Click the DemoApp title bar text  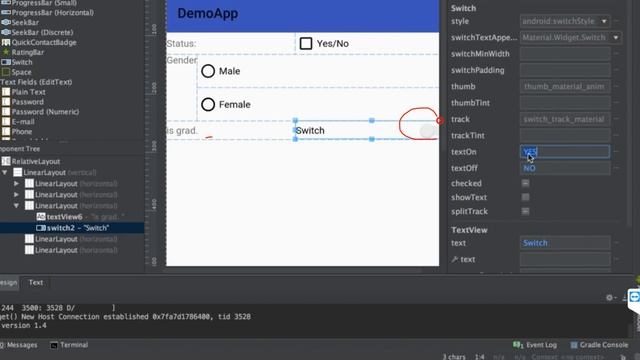coord(207,13)
